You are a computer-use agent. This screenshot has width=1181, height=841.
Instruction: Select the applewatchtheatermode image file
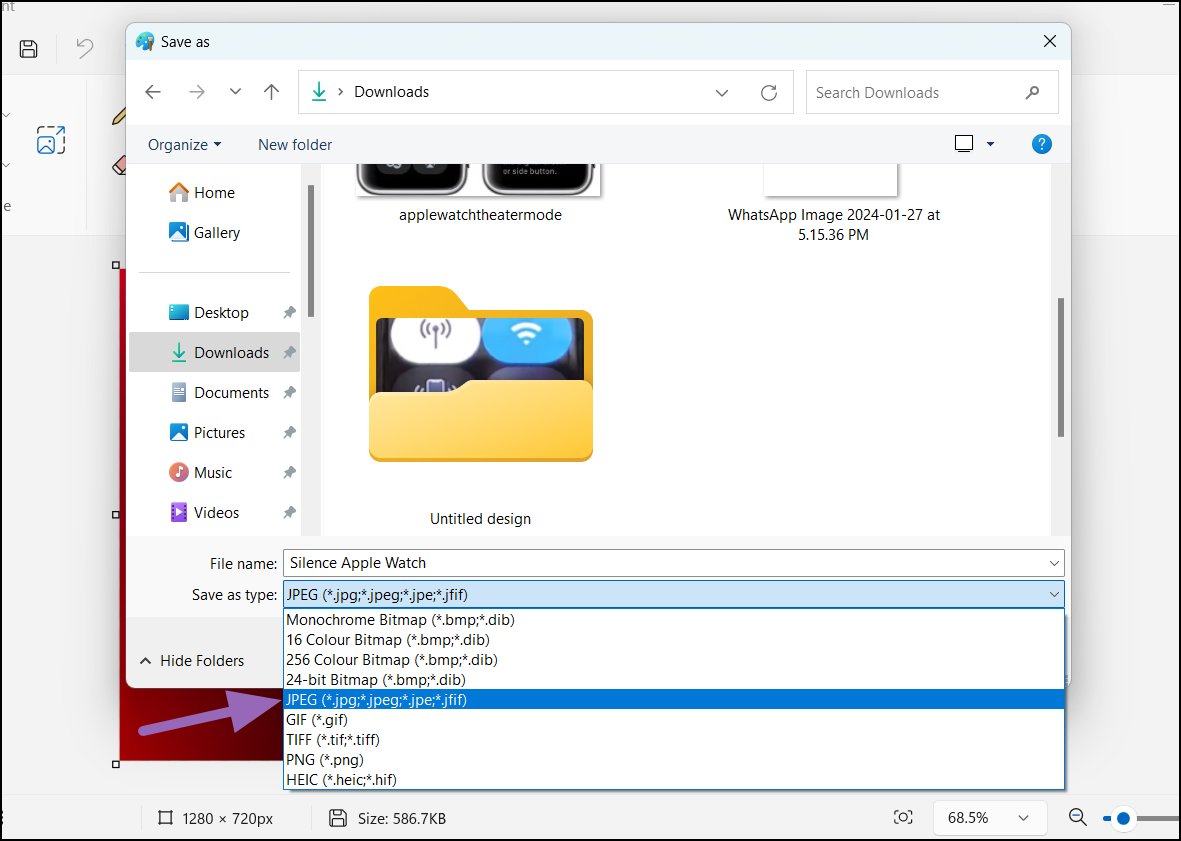pyautogui.click(x=480, y=193)
